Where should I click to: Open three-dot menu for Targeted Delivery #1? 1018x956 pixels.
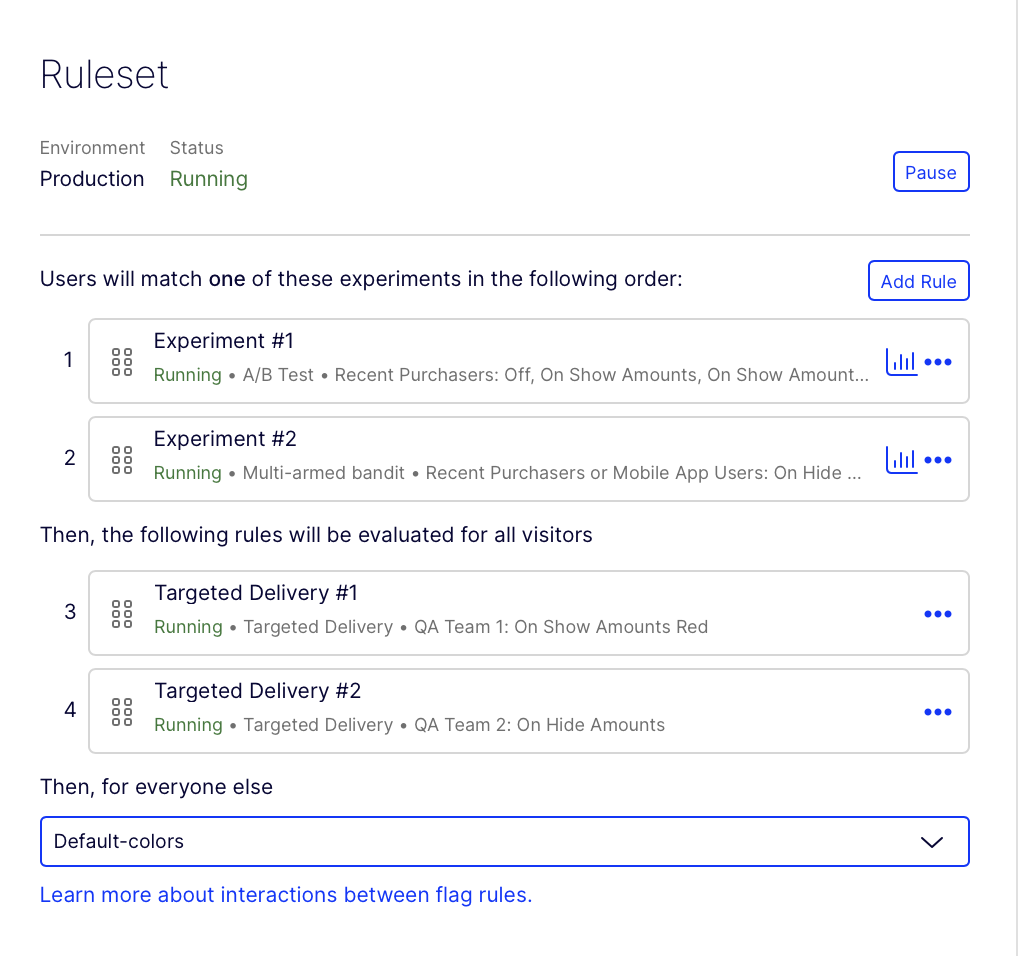click(x=938, y=614)
